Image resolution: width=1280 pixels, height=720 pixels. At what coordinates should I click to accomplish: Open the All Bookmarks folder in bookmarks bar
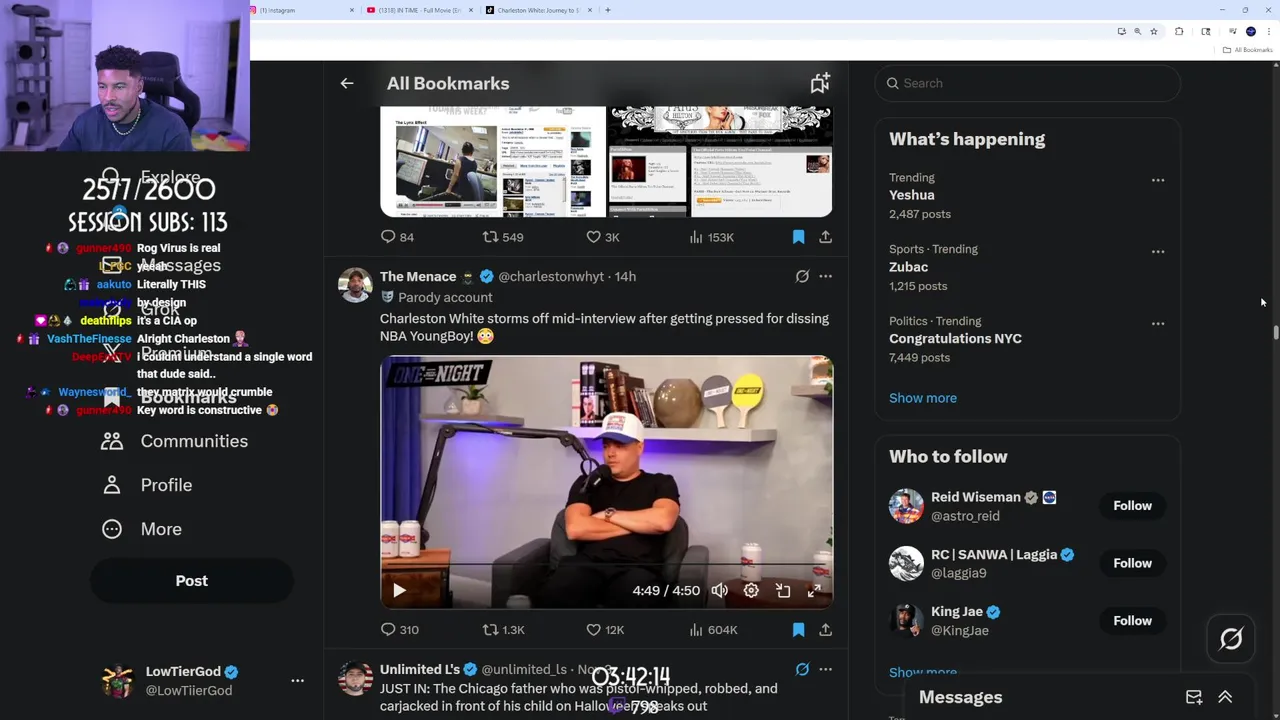(x=1247, y=50)
